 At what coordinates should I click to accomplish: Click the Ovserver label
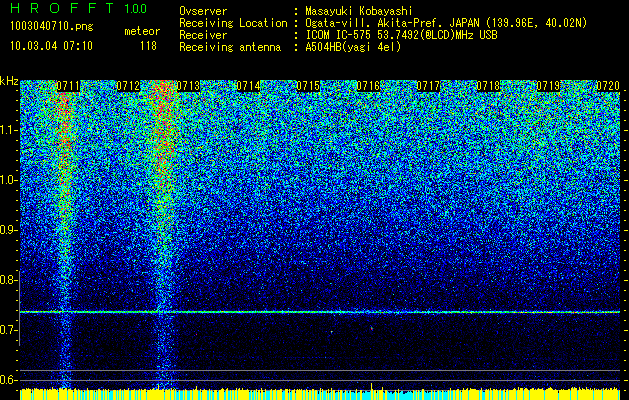[203, 11]
